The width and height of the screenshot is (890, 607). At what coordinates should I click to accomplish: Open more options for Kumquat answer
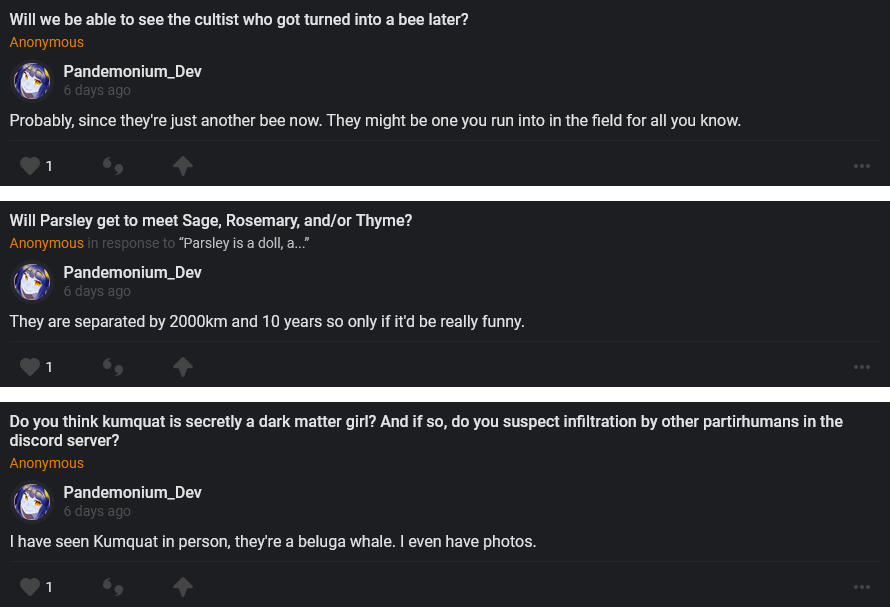click(862, 587)
